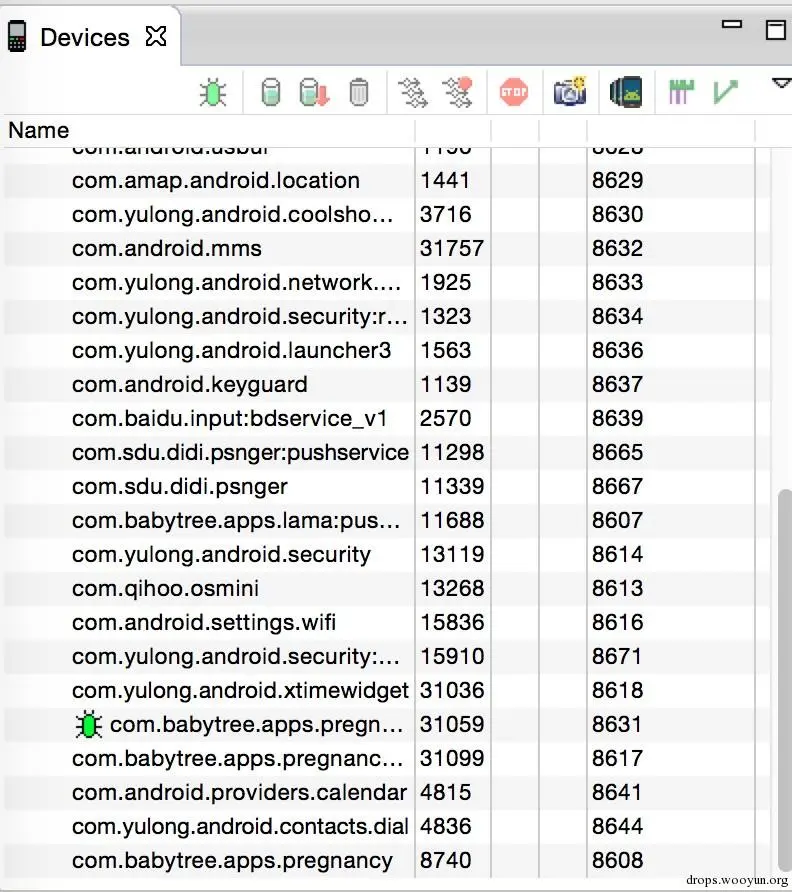This screenshot has width=792, height=892.
Task: Select process com.yulong.android.security:r...
Action: click(x=240, y=317)
